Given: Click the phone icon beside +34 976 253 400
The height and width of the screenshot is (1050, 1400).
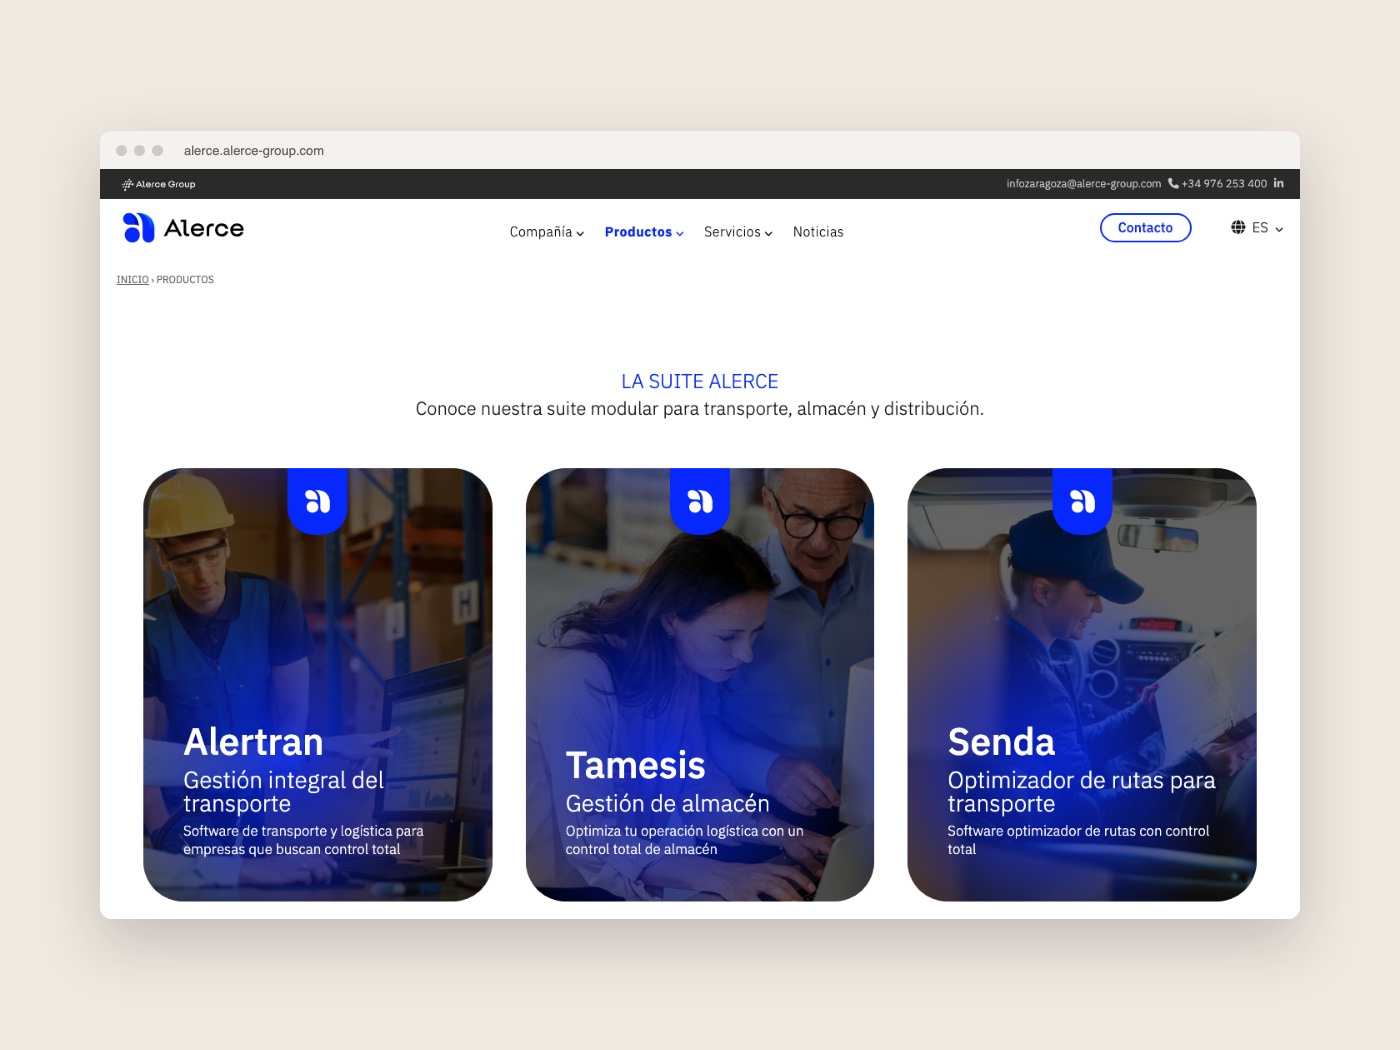Looking at the screenshot, I should click(1173, 183).
